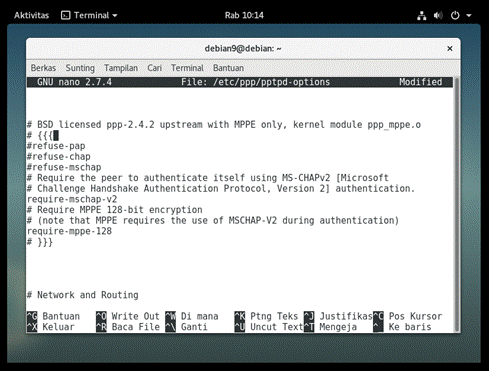Expand the system menu arrow beside power icon
This screenshot has width=489, height=371.
pyautogui.click(x=469, y=15)
